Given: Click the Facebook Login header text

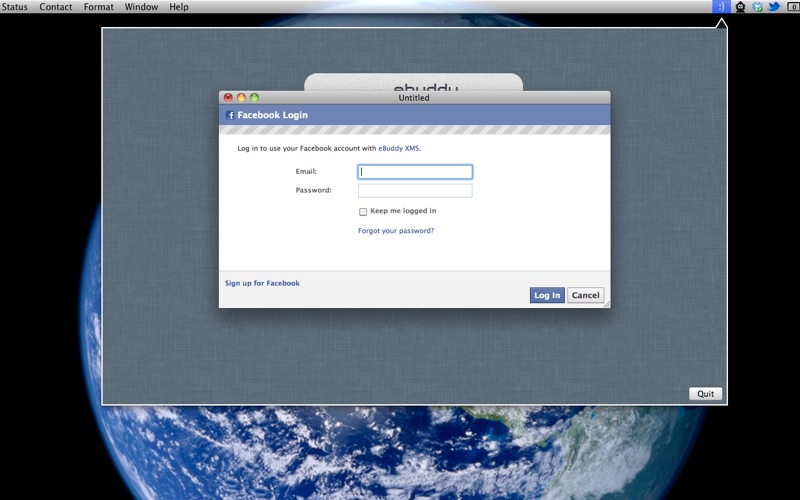Looking at the screenshot, I should (x=272, y=115).
